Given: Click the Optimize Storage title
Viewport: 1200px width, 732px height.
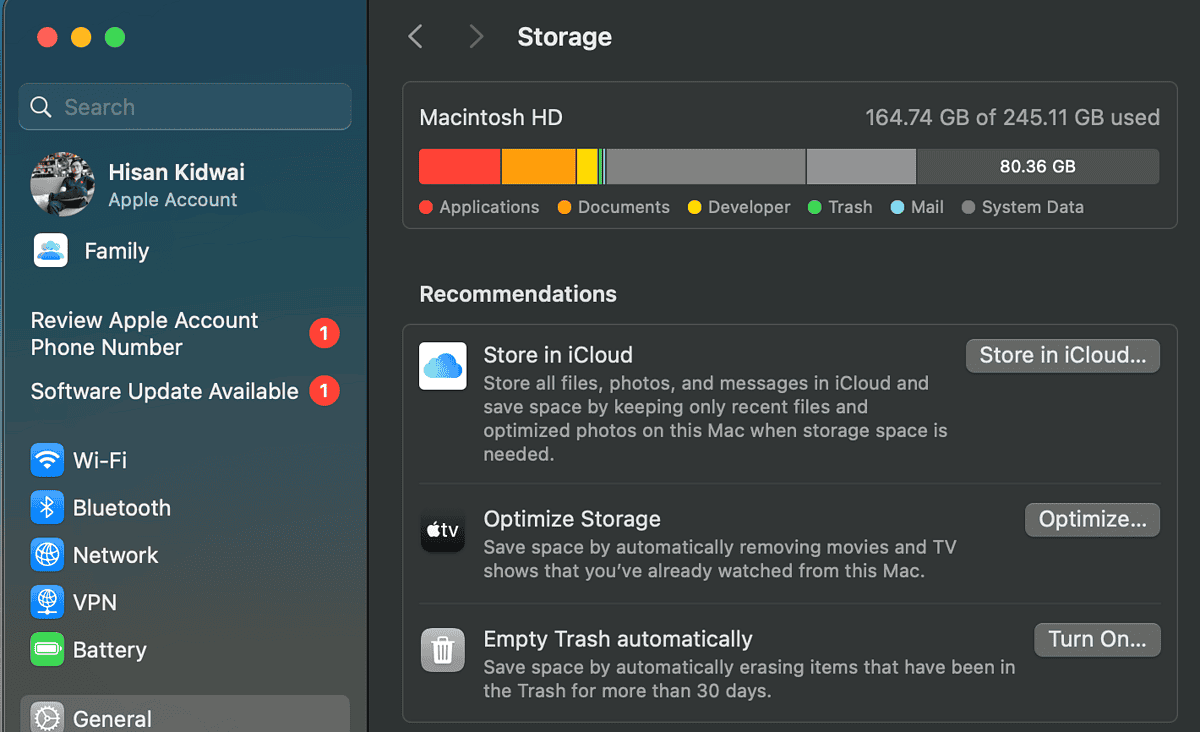Looking at the screenshot, I should 572,519.
